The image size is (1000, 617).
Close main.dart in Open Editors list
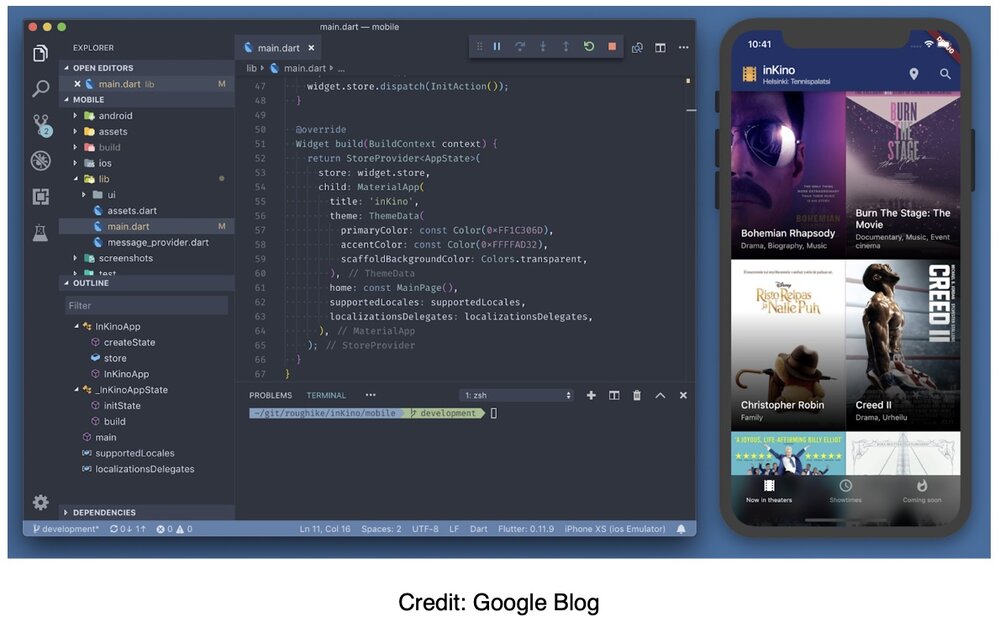77,84
